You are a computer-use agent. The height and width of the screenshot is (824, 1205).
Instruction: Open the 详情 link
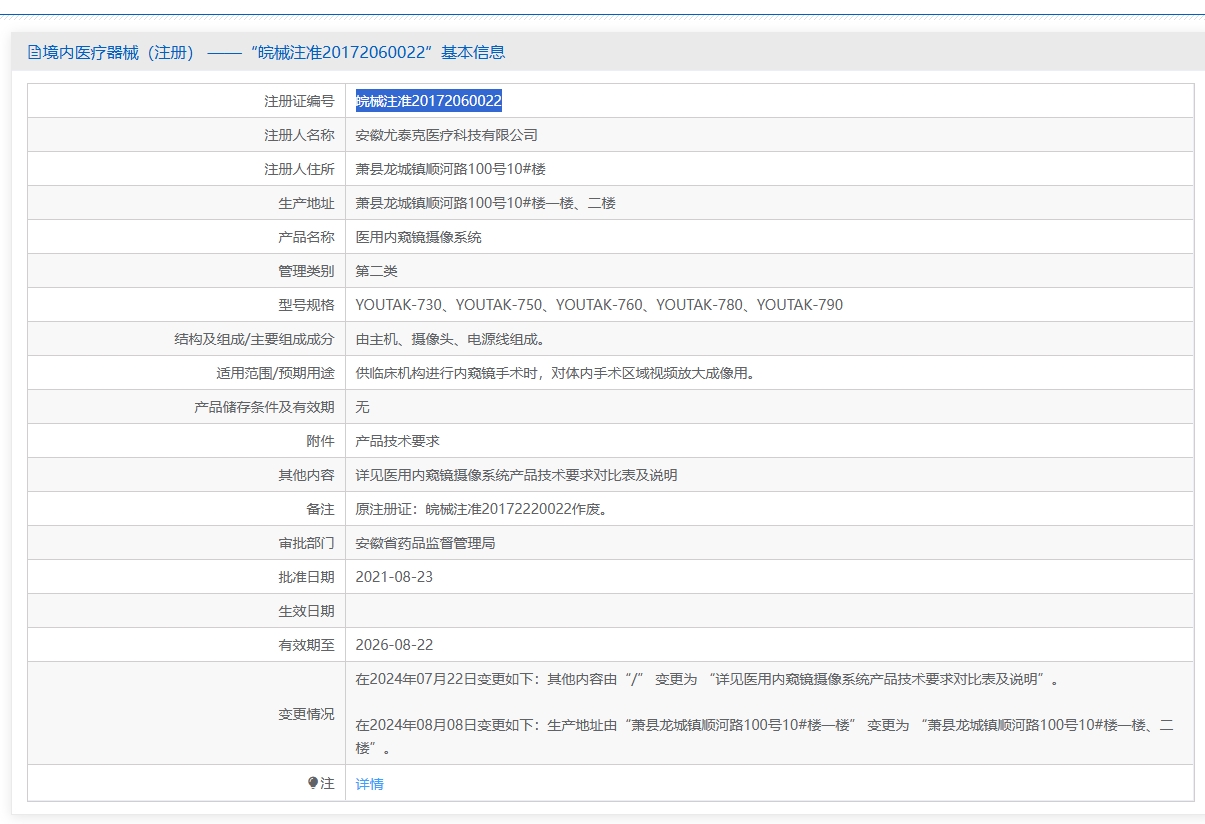point(370,784)
